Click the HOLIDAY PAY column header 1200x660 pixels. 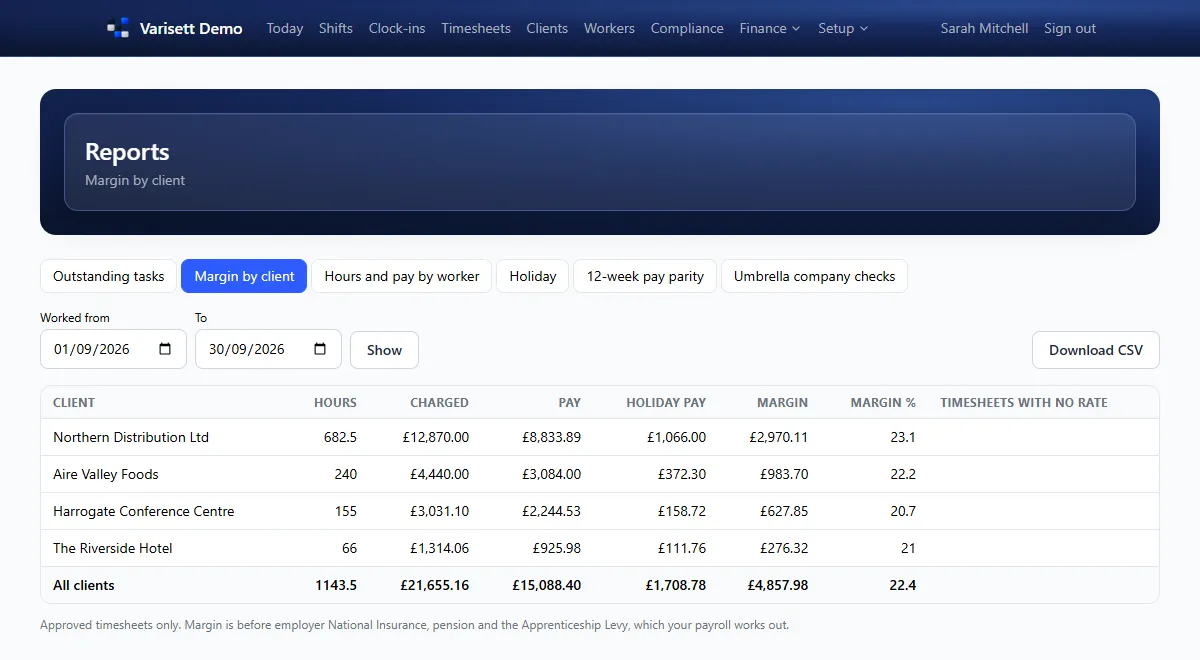666,402
